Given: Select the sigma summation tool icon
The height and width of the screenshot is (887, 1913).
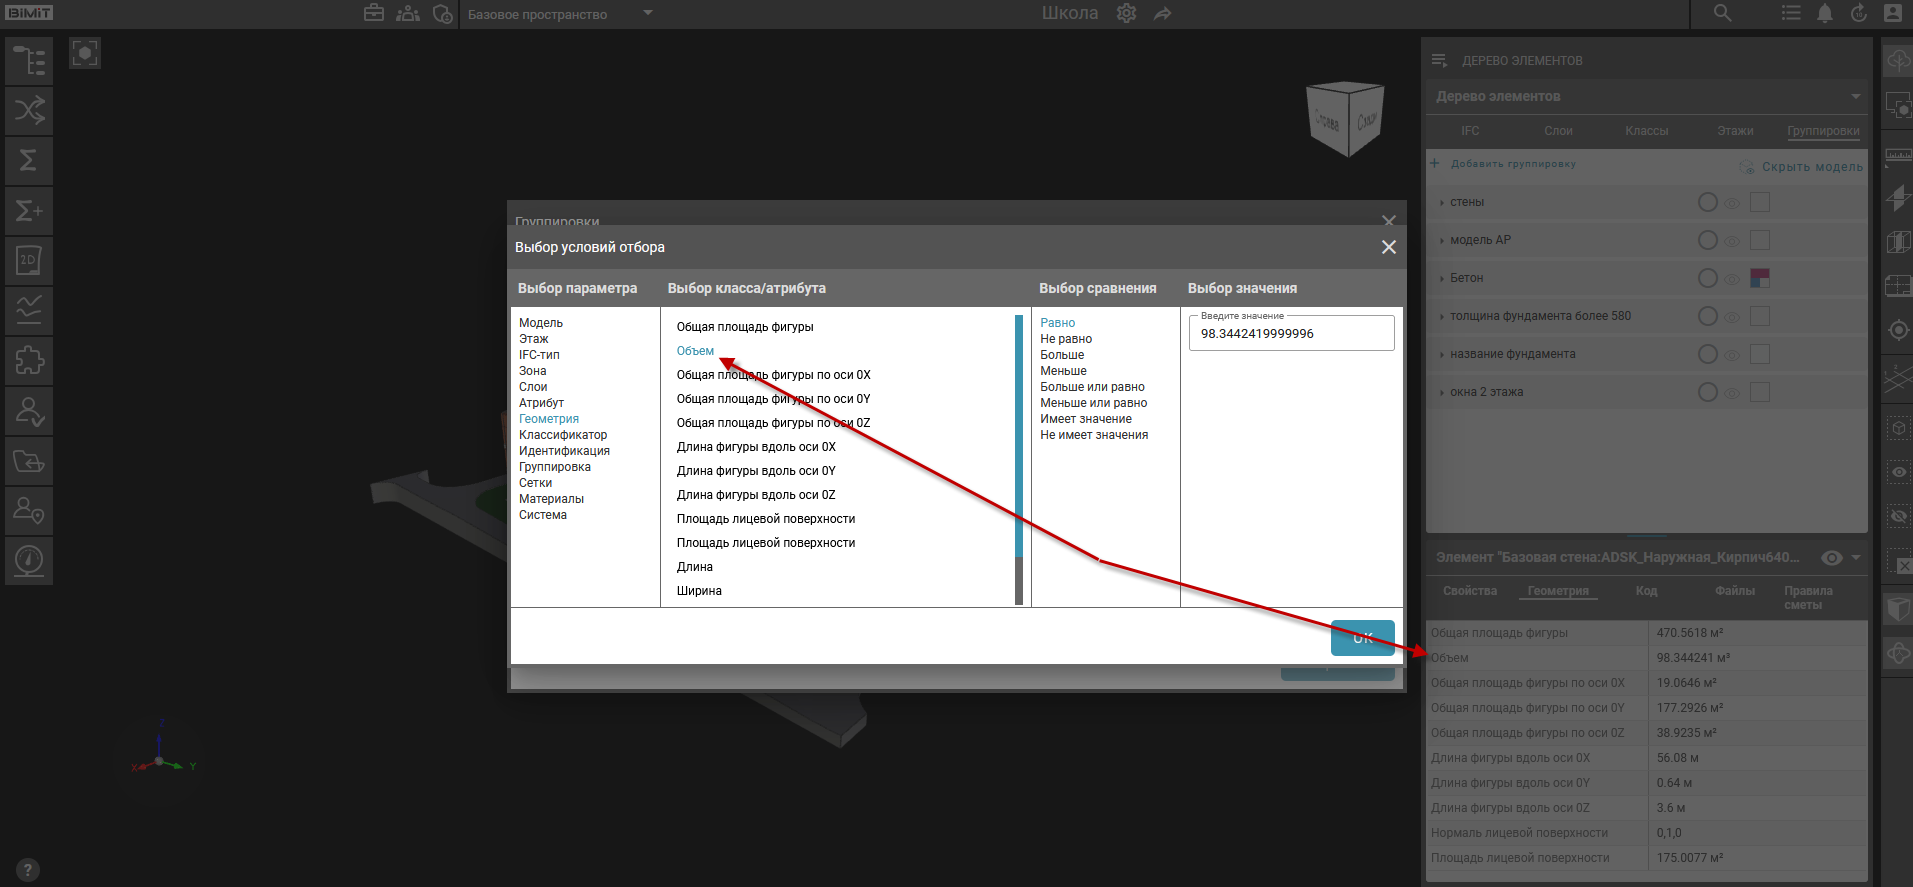Looking at the screenshot, I should coord(29,160).
